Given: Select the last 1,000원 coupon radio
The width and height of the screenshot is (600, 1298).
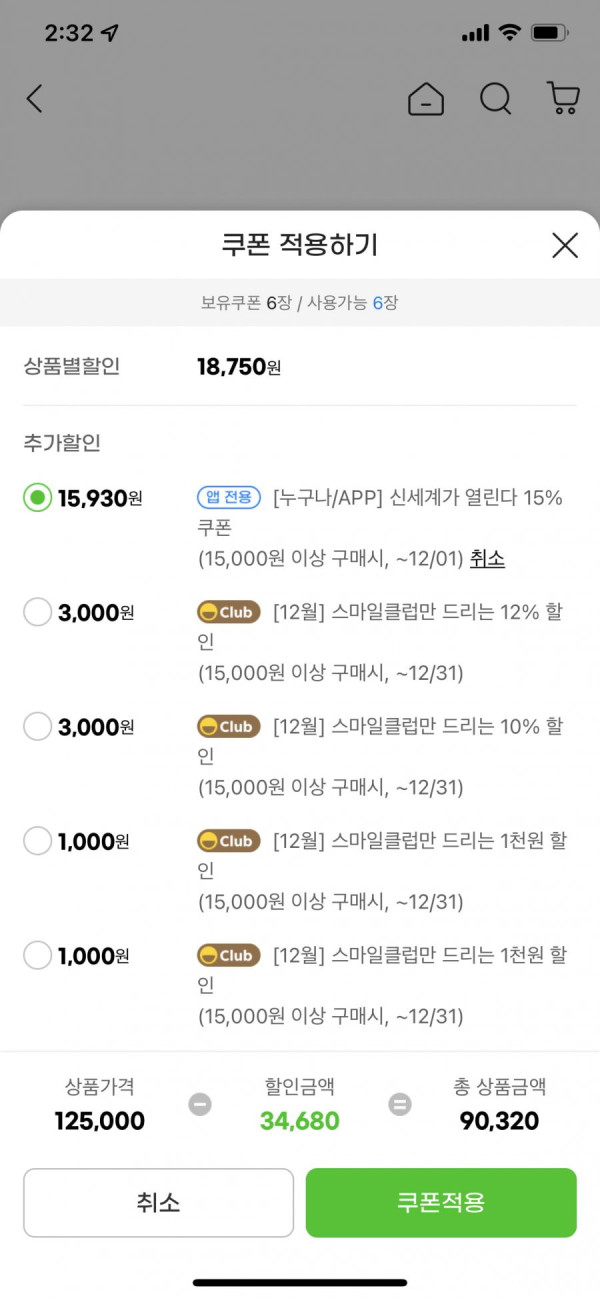Looking at the screenshot, I should [x=37, y=956].
